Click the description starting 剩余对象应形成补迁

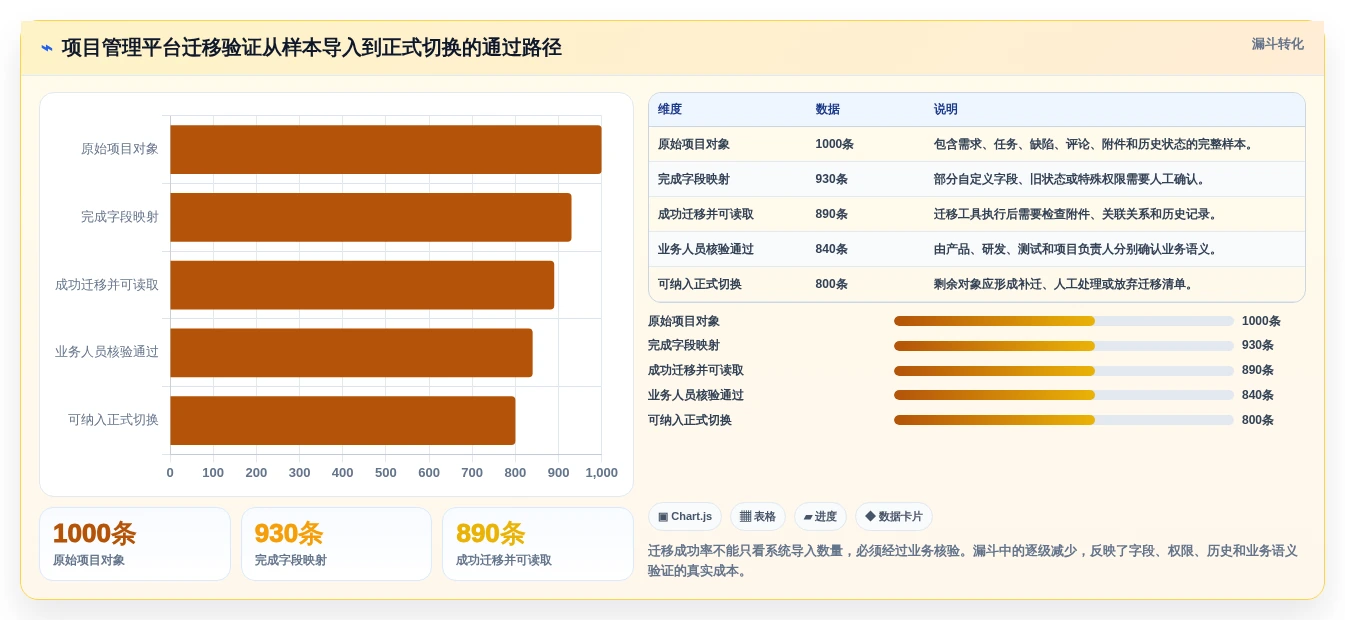(x=1065, y=284)
